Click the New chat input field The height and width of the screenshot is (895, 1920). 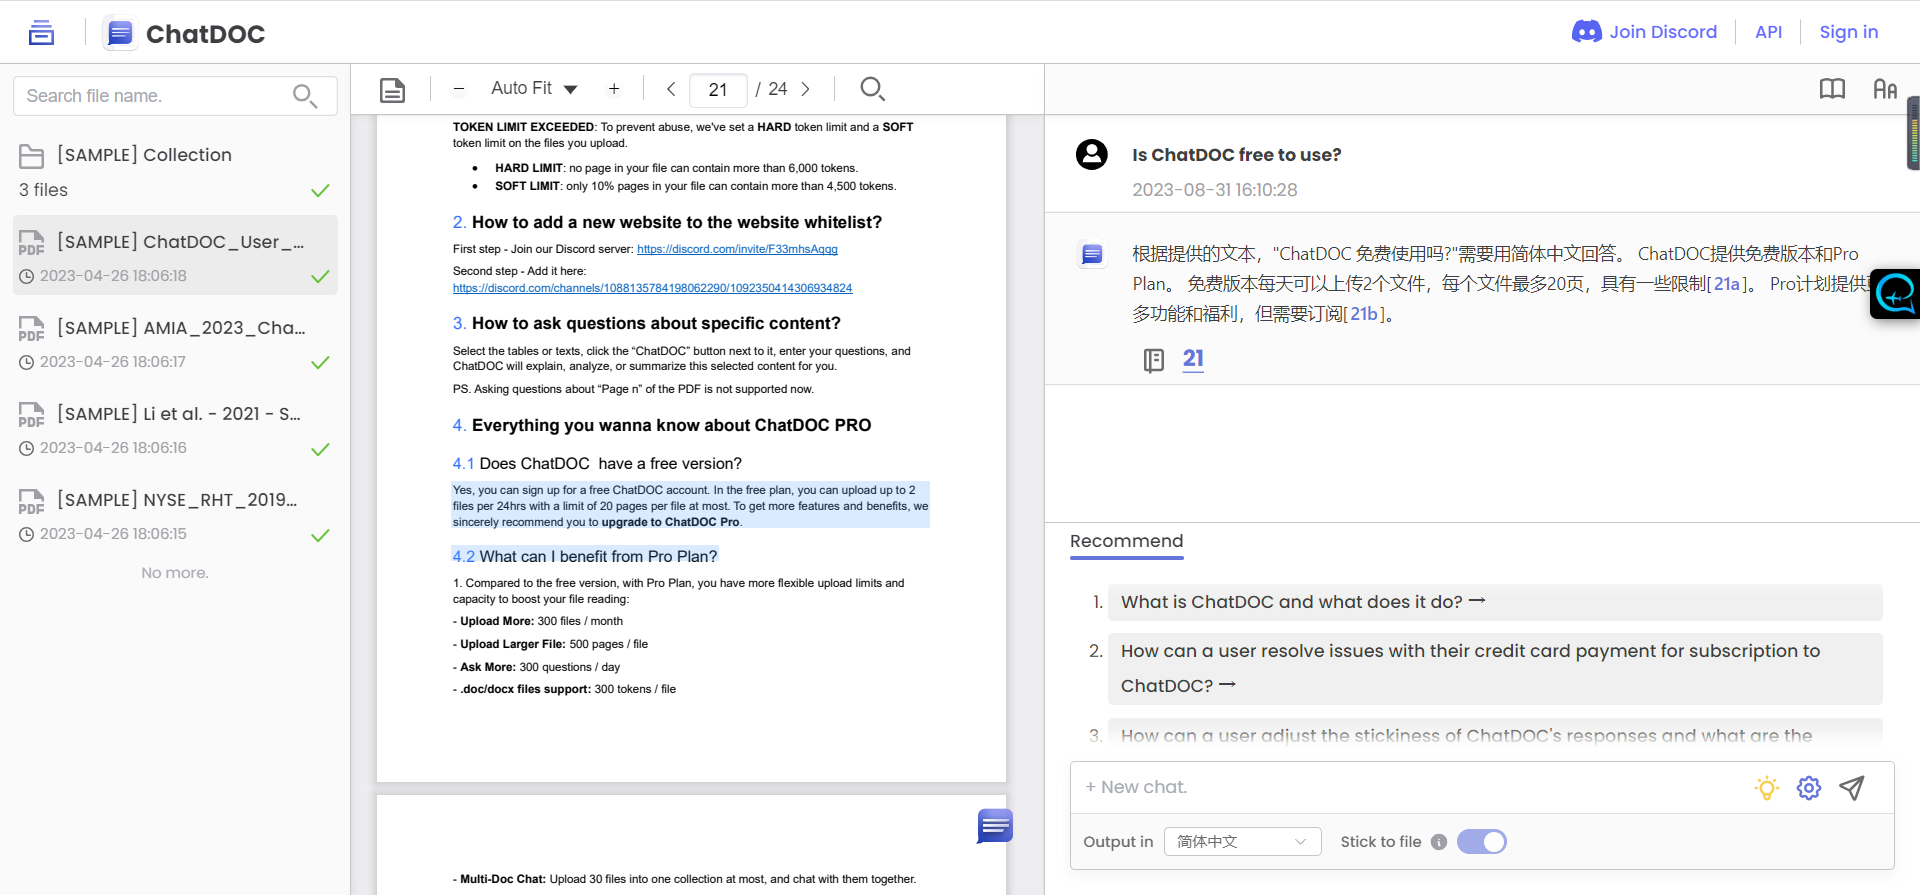pos(1410,788)
